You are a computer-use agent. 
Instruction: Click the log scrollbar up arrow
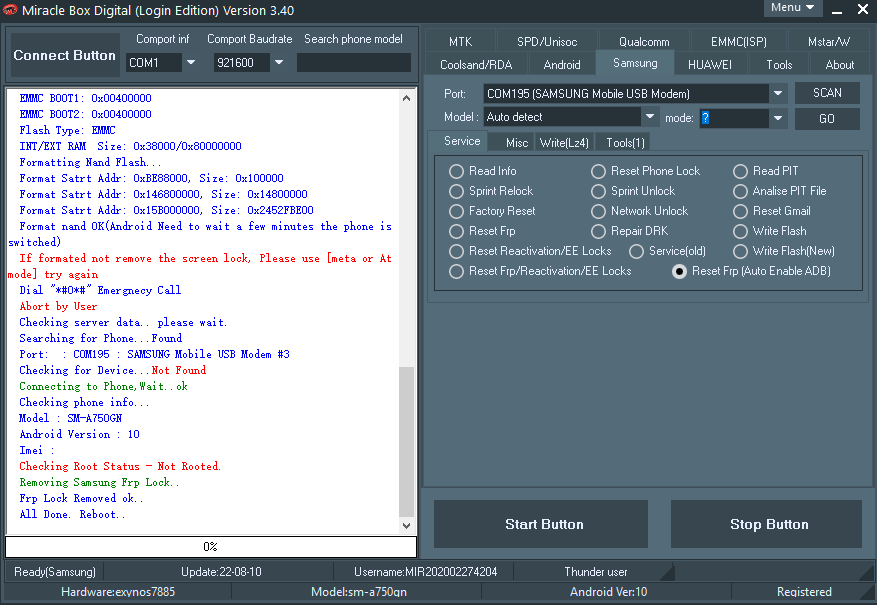point(407,98)
